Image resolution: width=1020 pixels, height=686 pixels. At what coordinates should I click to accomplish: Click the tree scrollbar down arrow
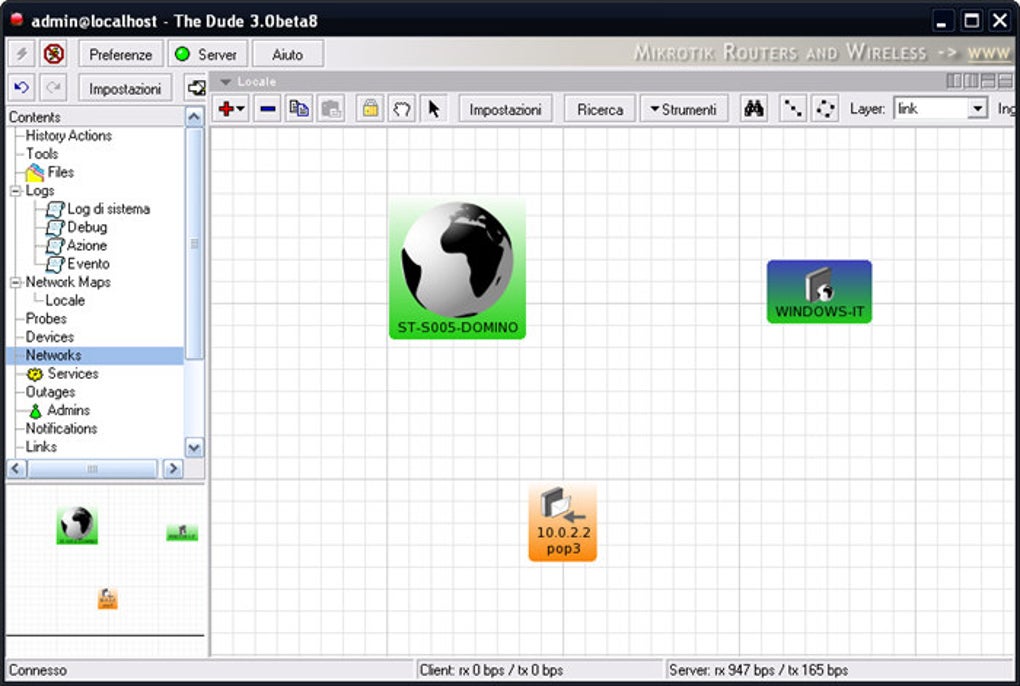click(x=194, y=447)
